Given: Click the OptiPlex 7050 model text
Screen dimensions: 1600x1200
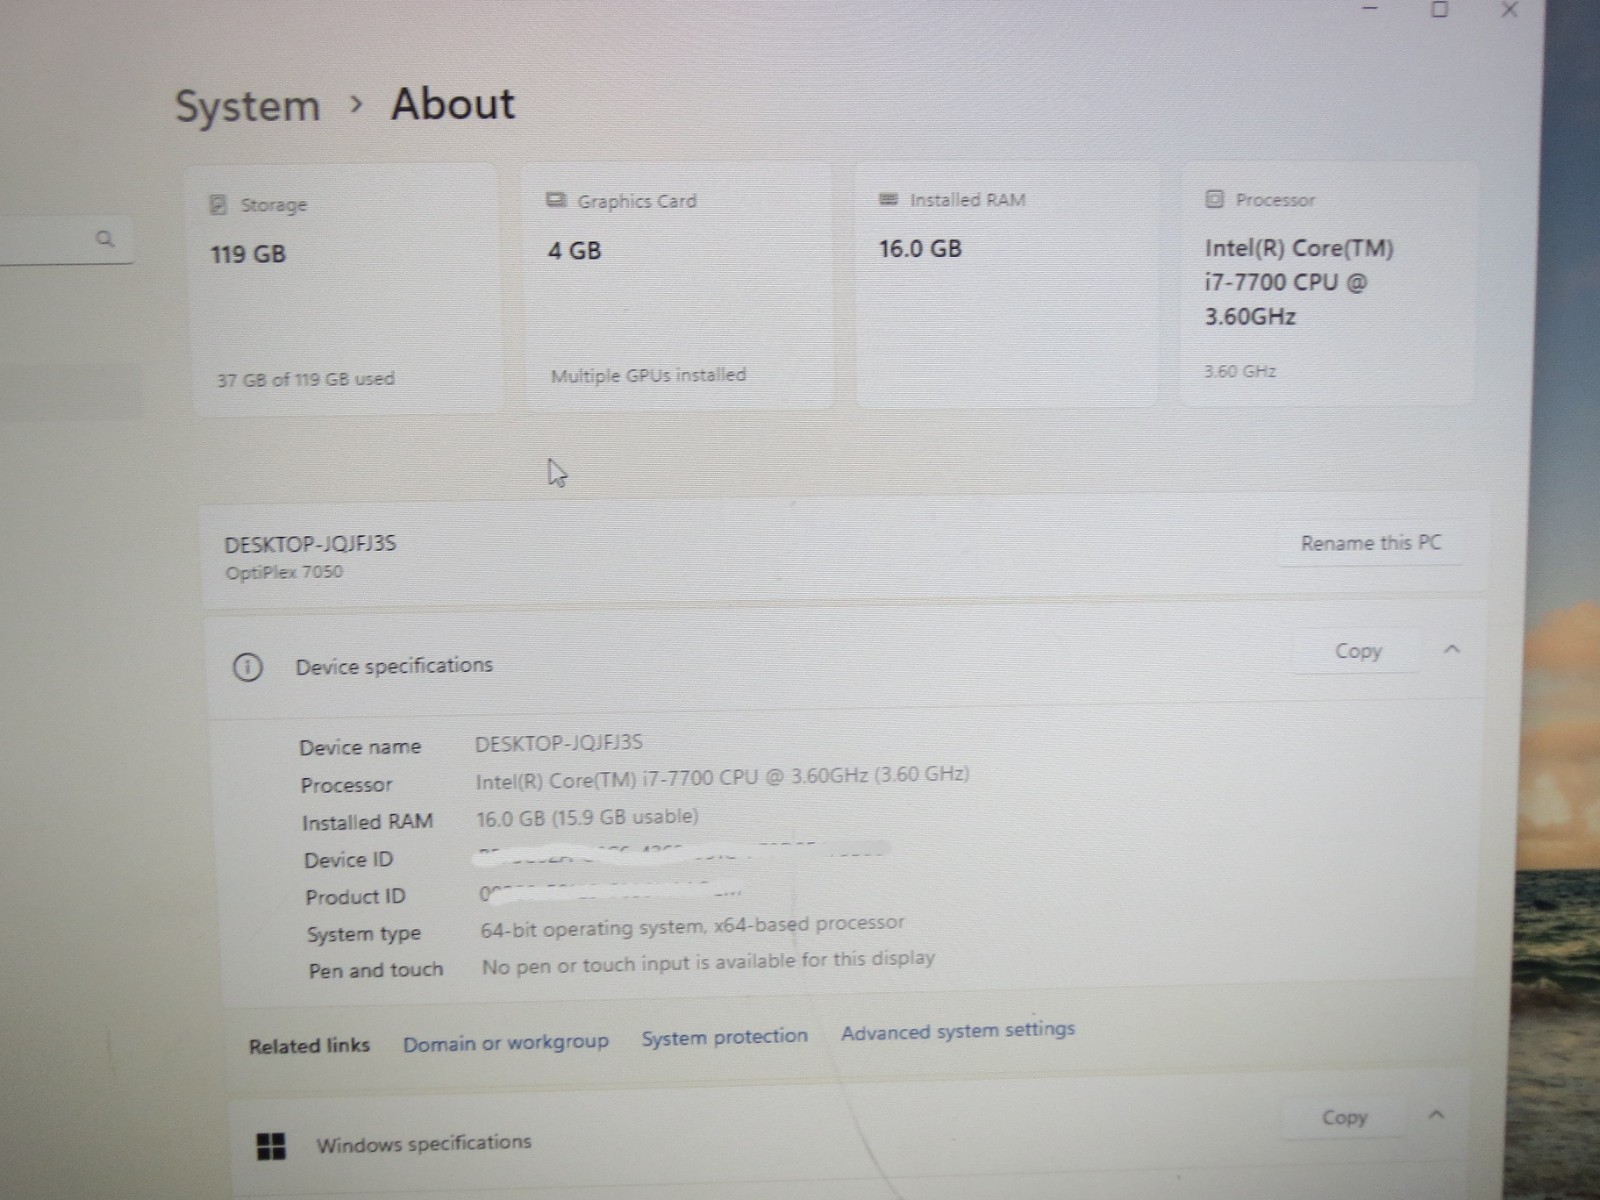Looking at the screenshot, I should click(x=284, y=572).
